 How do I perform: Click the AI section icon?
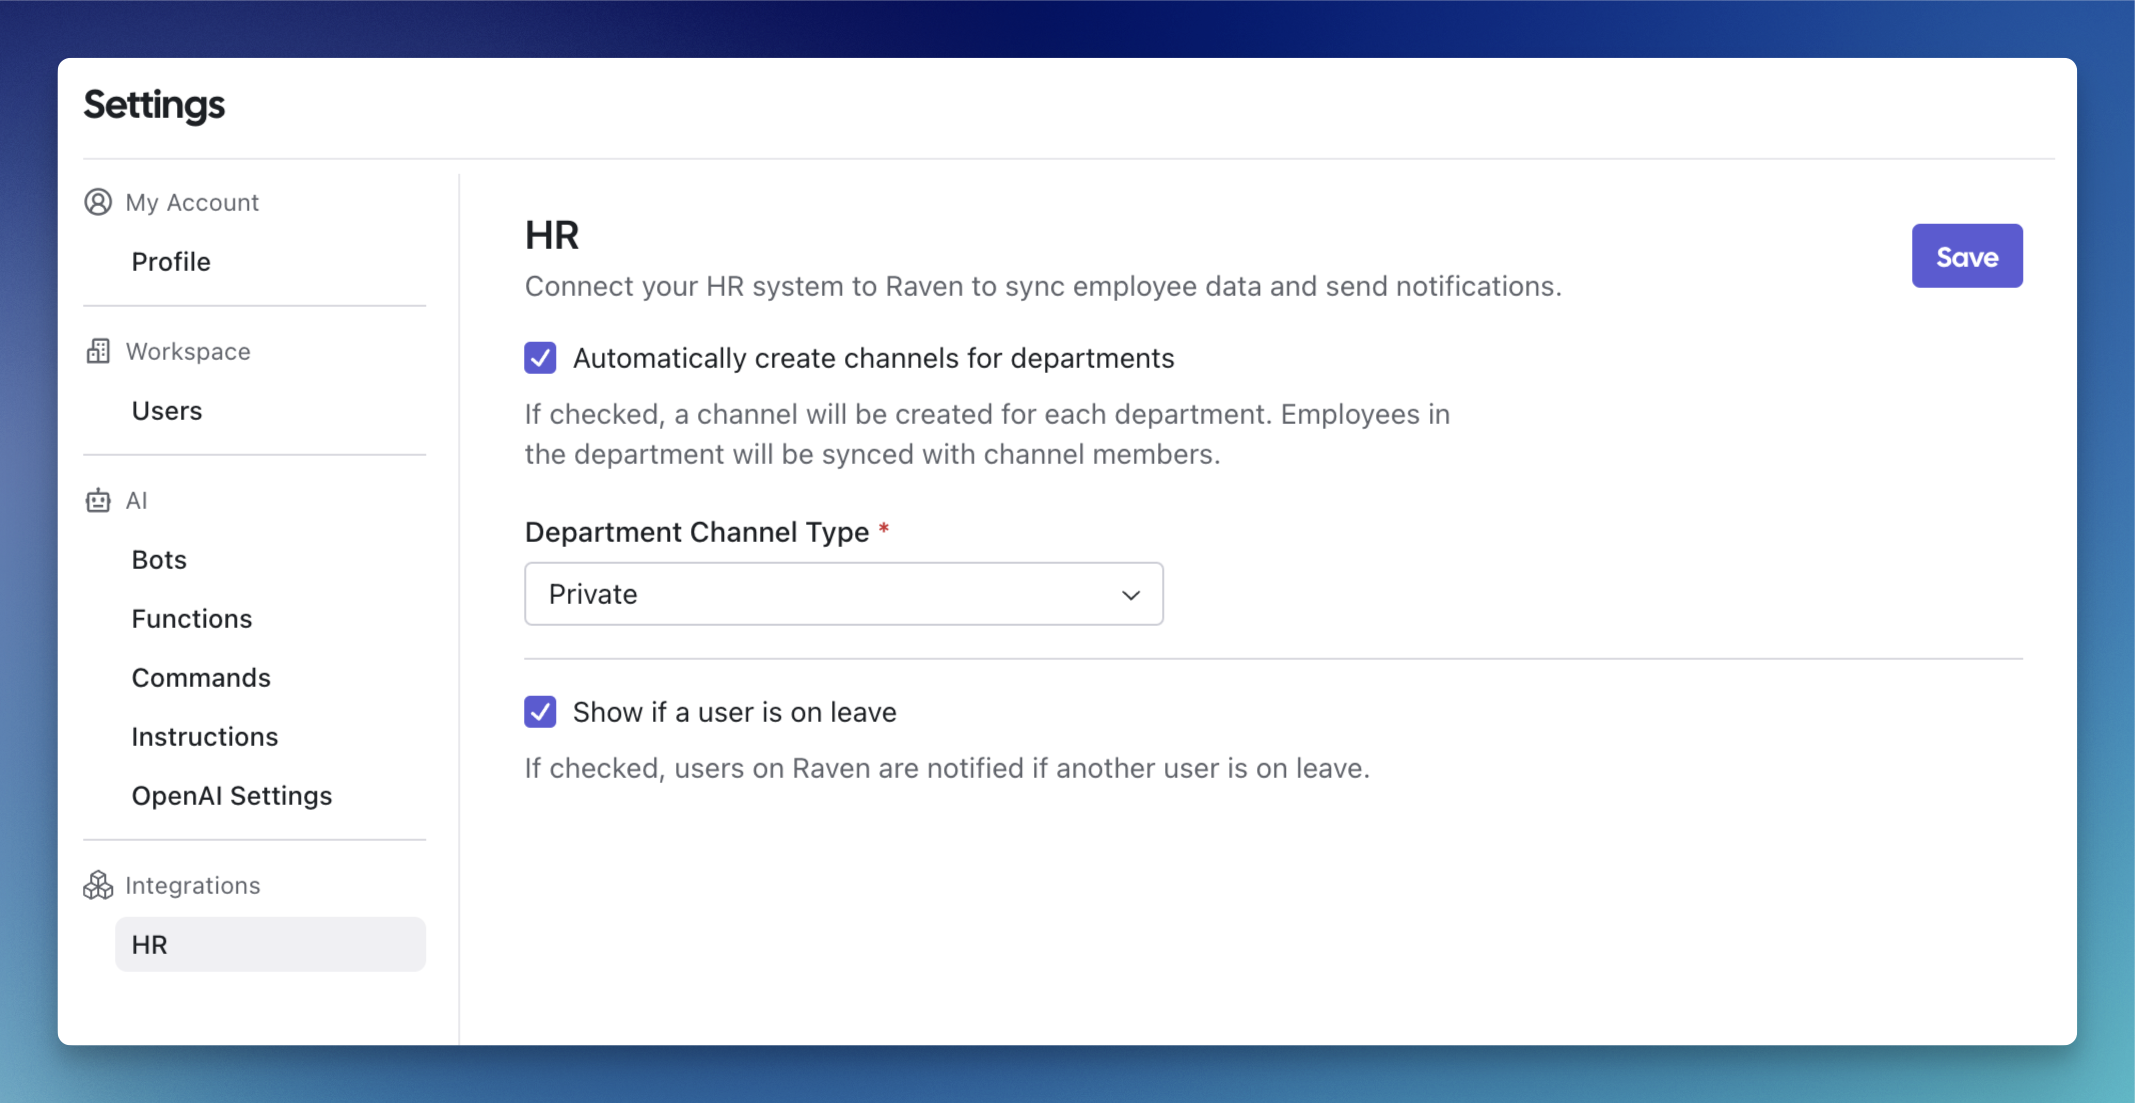100,499
